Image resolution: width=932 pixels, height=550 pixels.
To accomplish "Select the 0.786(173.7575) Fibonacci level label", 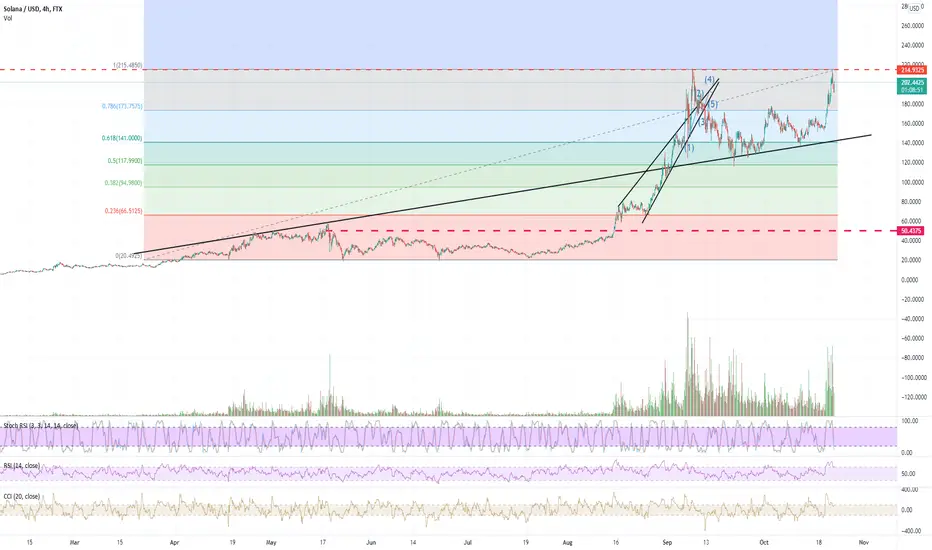I will click(122, 106).
